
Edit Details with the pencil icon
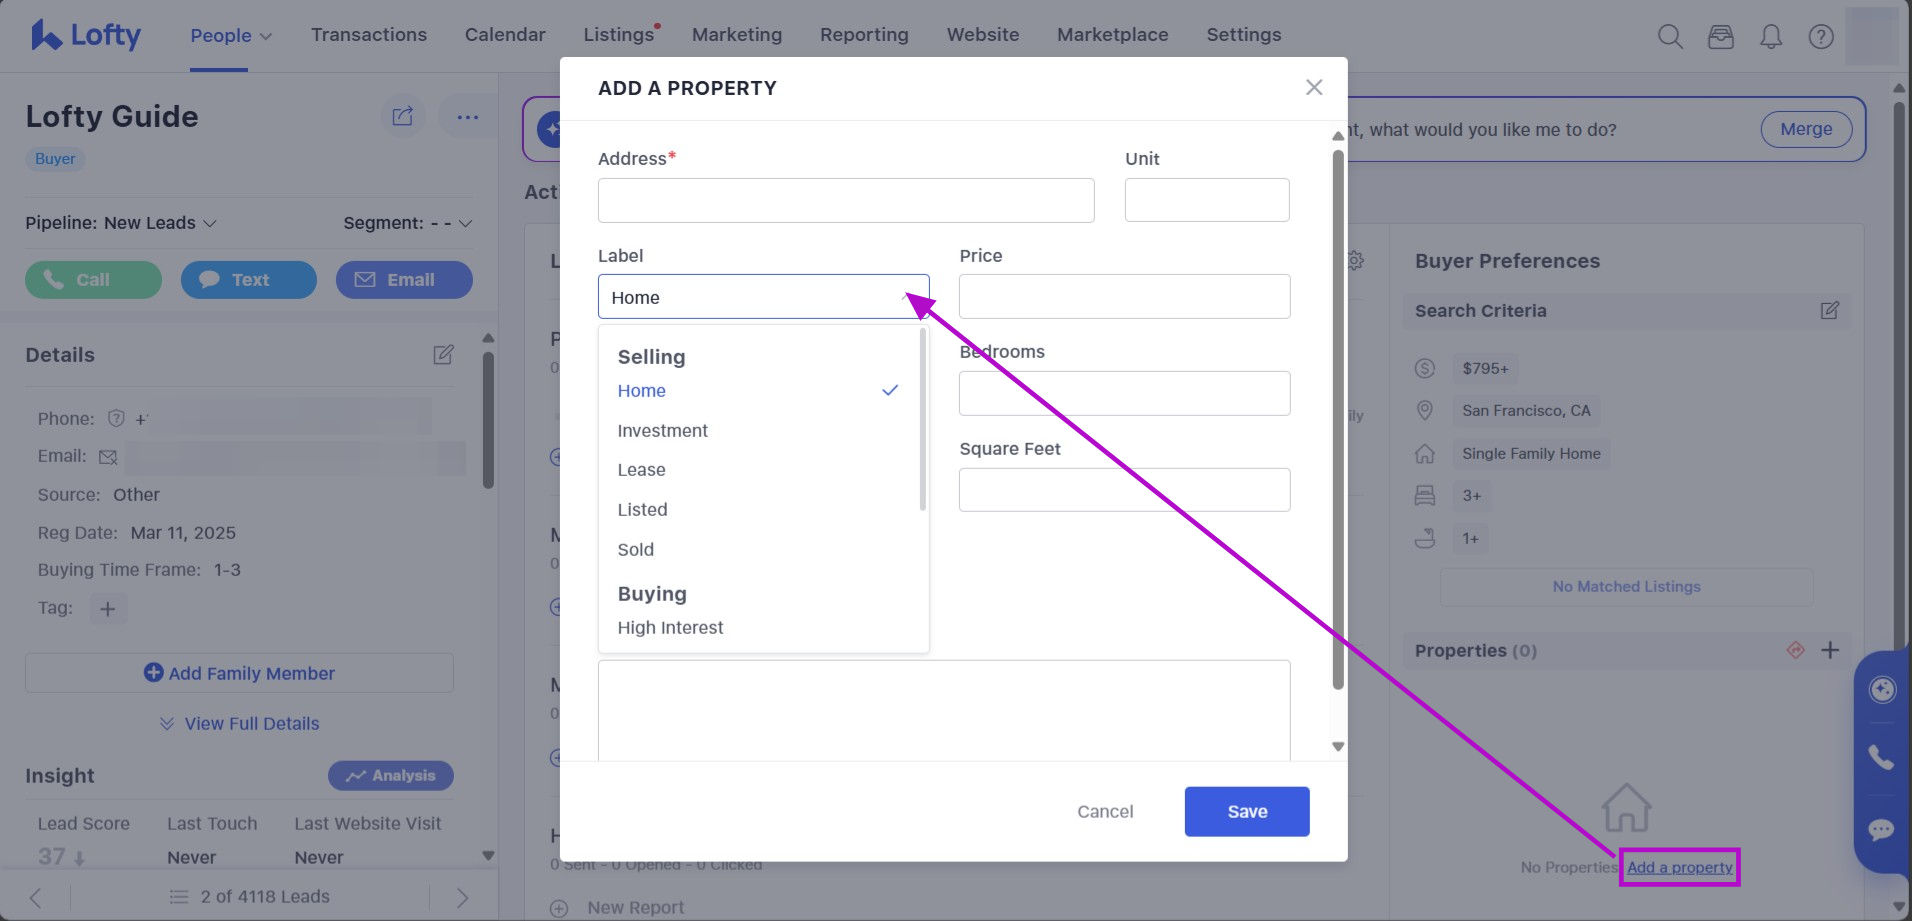tap(443, 355)
